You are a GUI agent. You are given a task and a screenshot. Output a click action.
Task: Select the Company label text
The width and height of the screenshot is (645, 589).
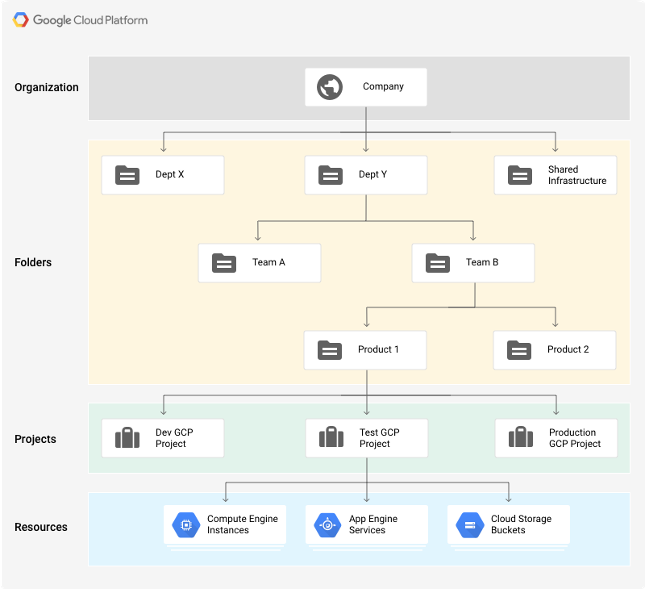click(x=383, y=87)
